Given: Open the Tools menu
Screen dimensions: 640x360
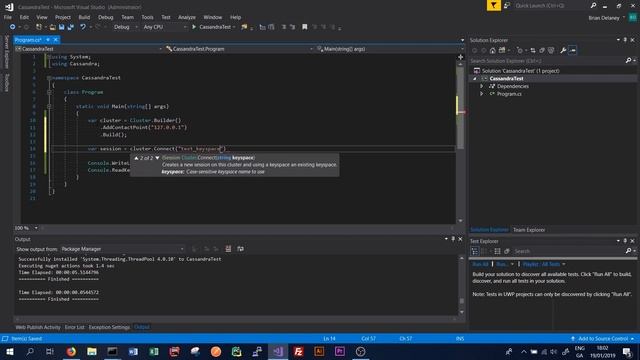Looking at the screenshot, I should [x=147, y=17].
